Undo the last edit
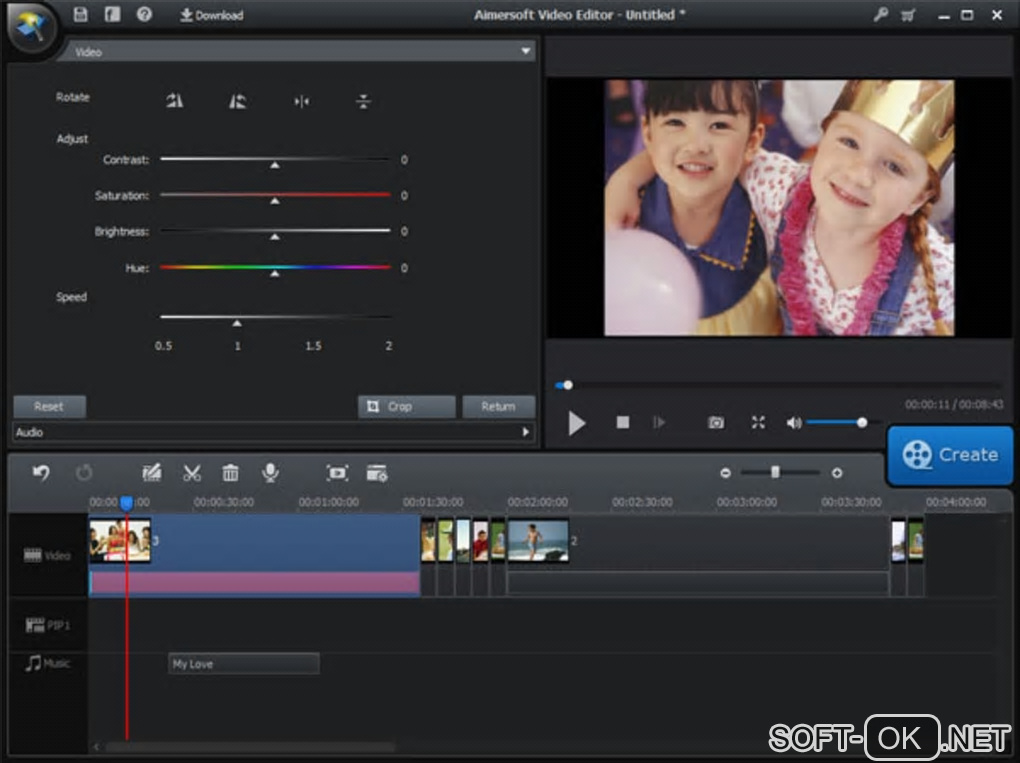Viewport: 1020px width, 763px height. pyautogui.click(x=41, y=473)
